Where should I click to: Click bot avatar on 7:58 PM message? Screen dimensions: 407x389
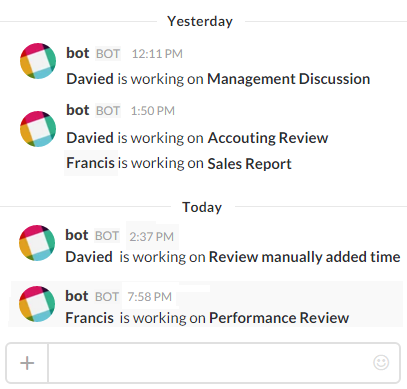(37, 304)
